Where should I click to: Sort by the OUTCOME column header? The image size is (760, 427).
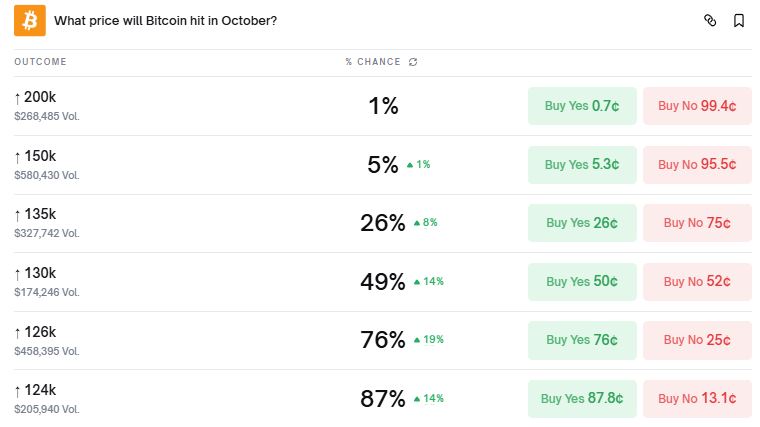click(x=40, y=62)
